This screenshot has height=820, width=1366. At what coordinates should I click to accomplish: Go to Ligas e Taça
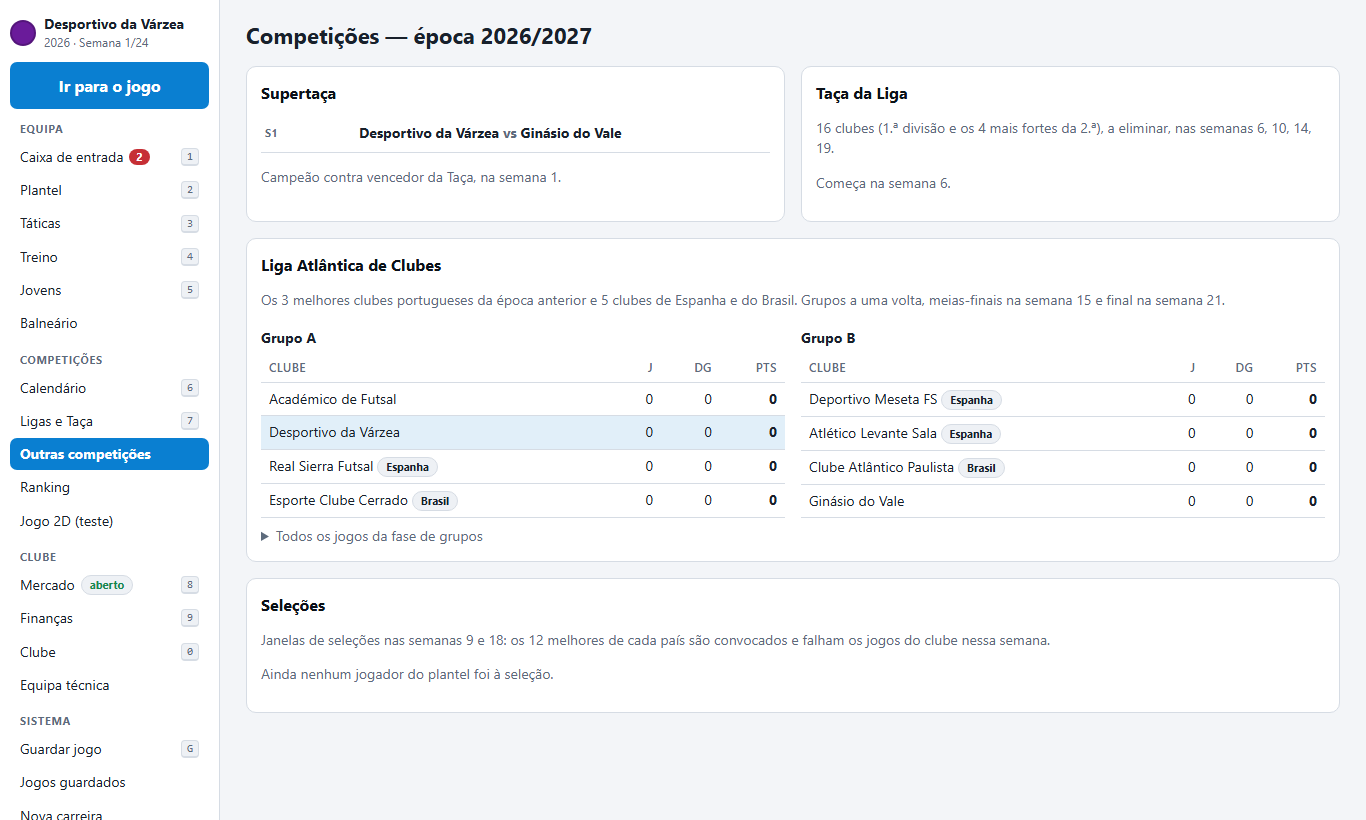(x=109, y=421)
